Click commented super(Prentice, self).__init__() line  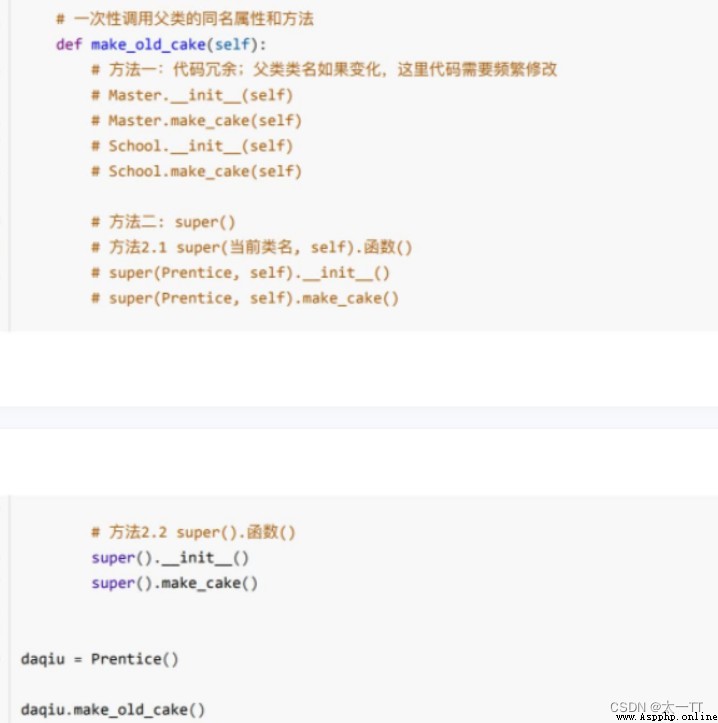point(240,273)
